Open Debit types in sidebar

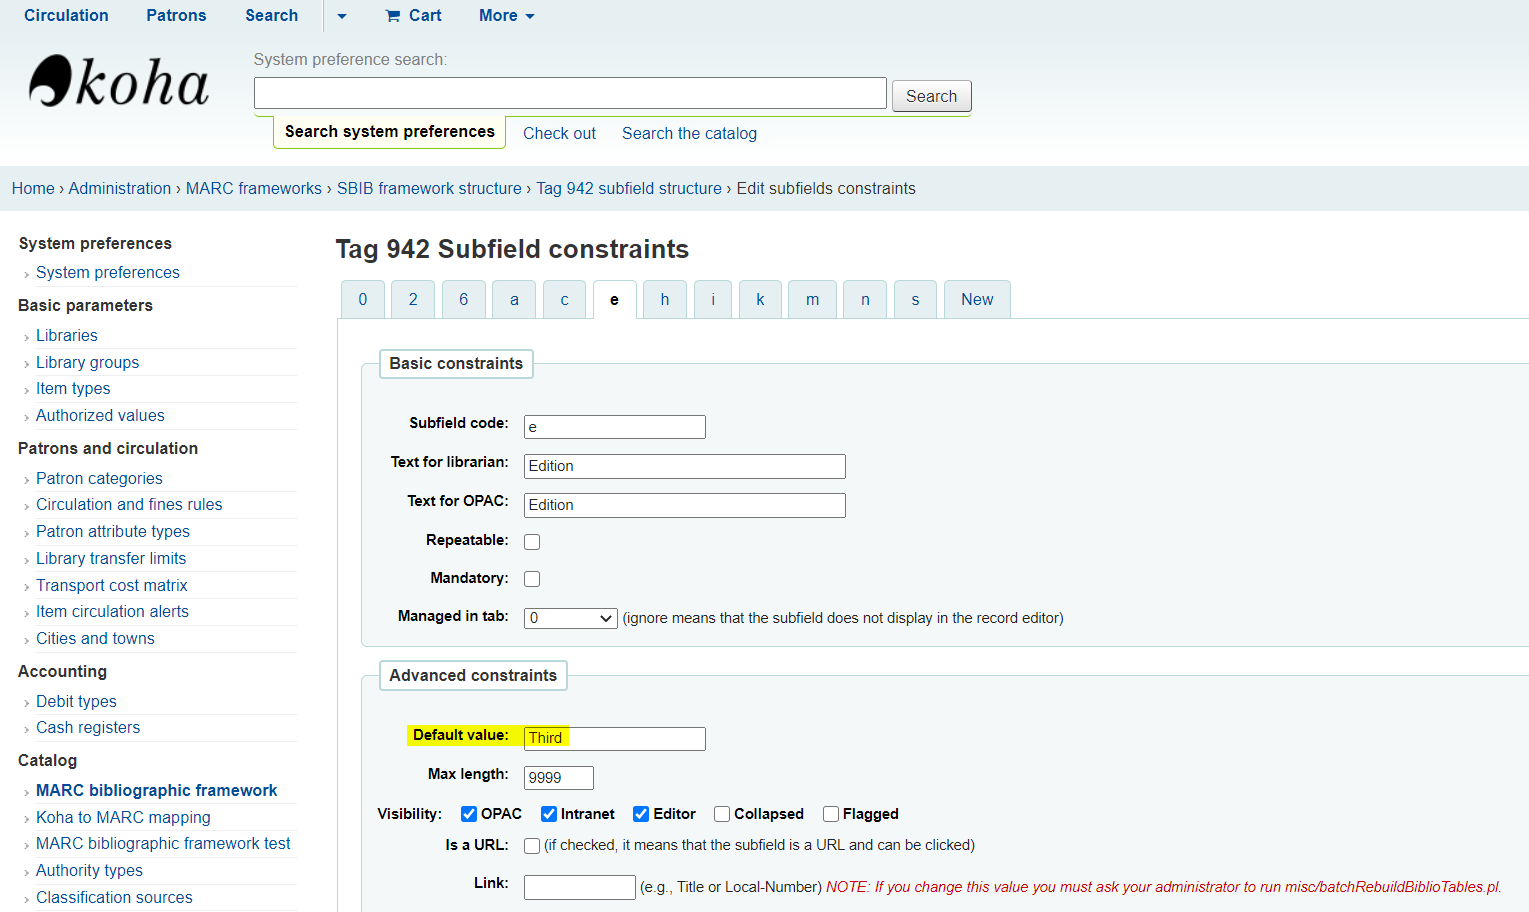pyautogui.click(x=76, y=701)
